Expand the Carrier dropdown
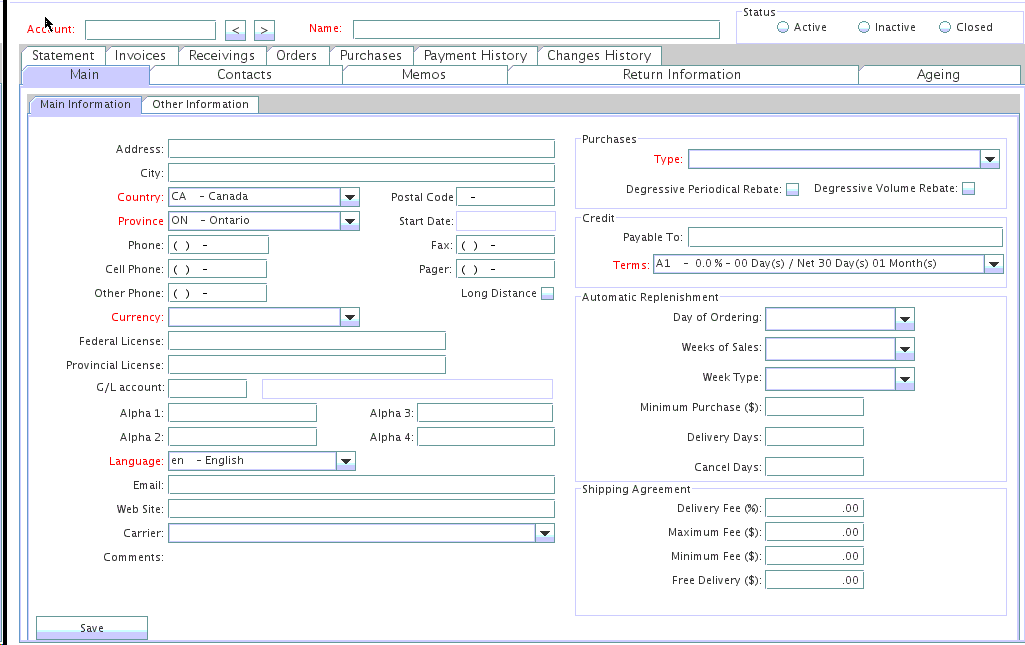Viewport: 1025px width, 645px height. (544, 534)
